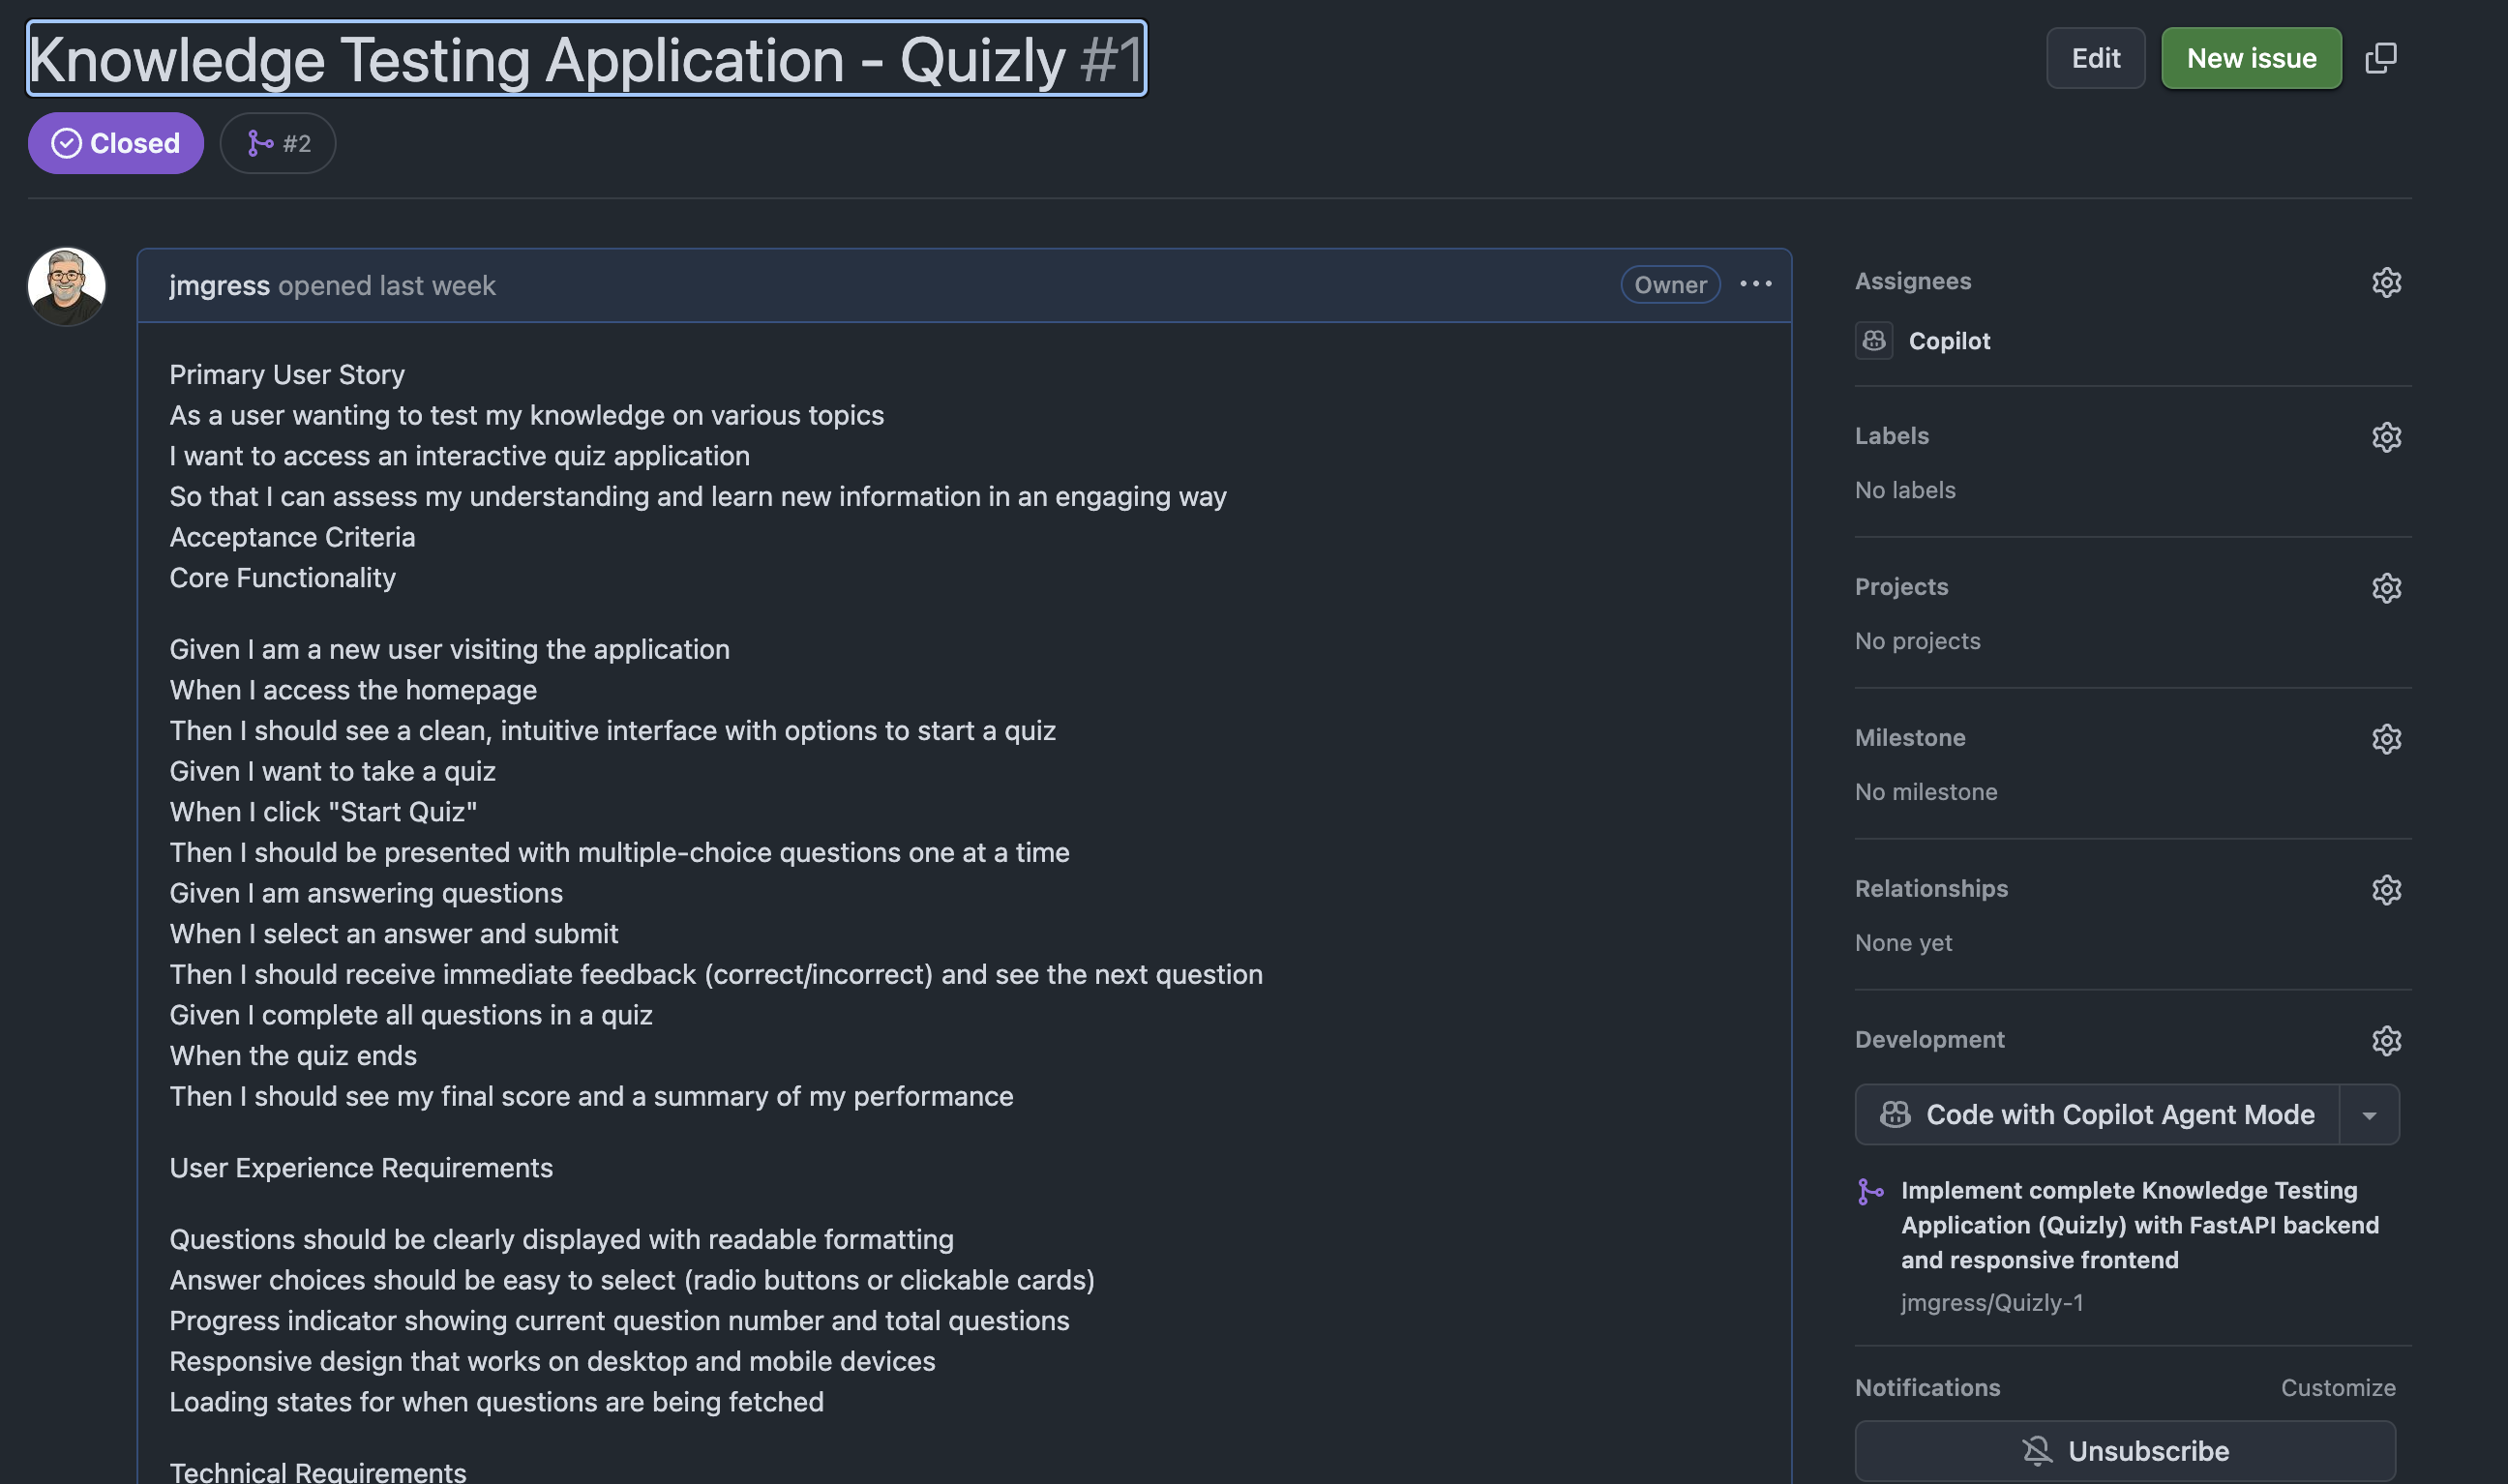Unsubscribe from issue notifications
This screenshot has width=2508, height=1484.
[x=2125, y=1450]
